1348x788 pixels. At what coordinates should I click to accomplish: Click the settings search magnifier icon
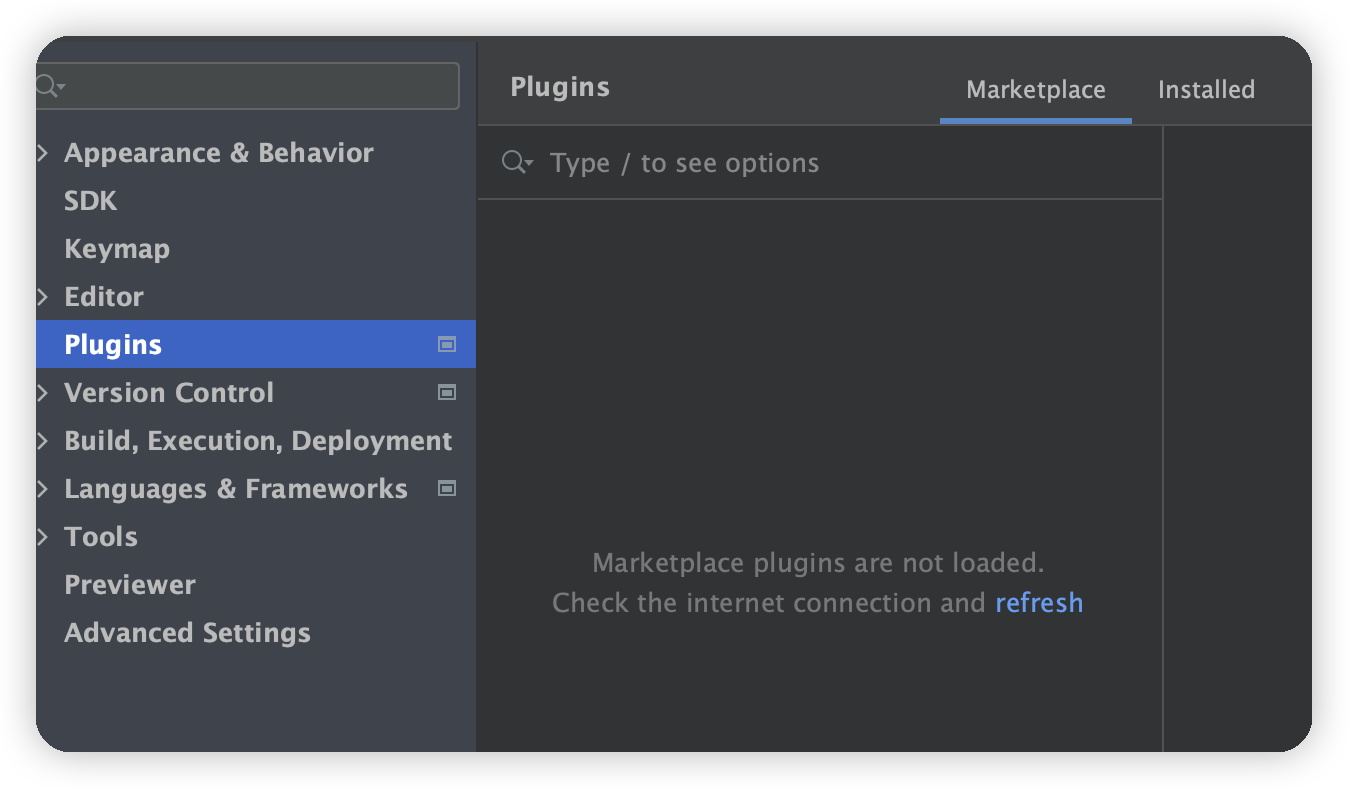point(48,86)
